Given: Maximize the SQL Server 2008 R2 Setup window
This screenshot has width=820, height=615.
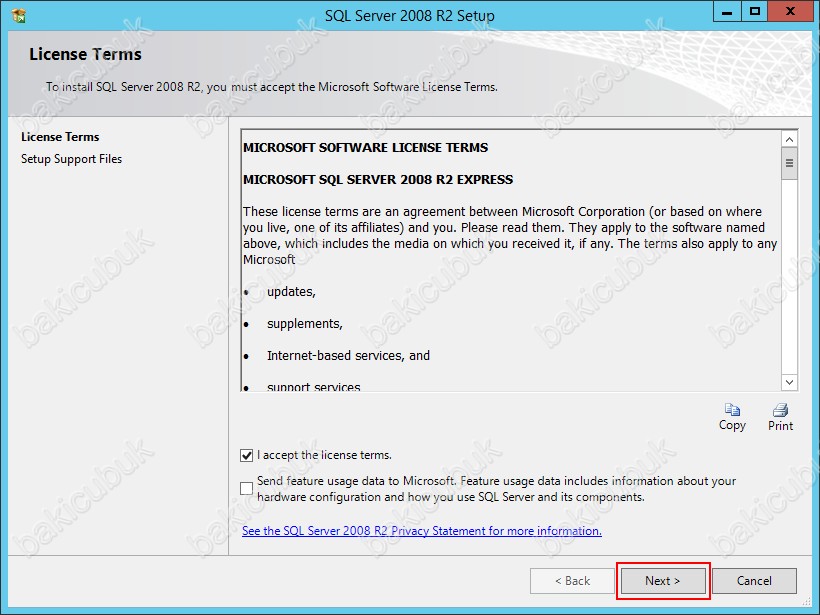Looking at the screenshot, I should pyautogui.click(x=755, y=12).
